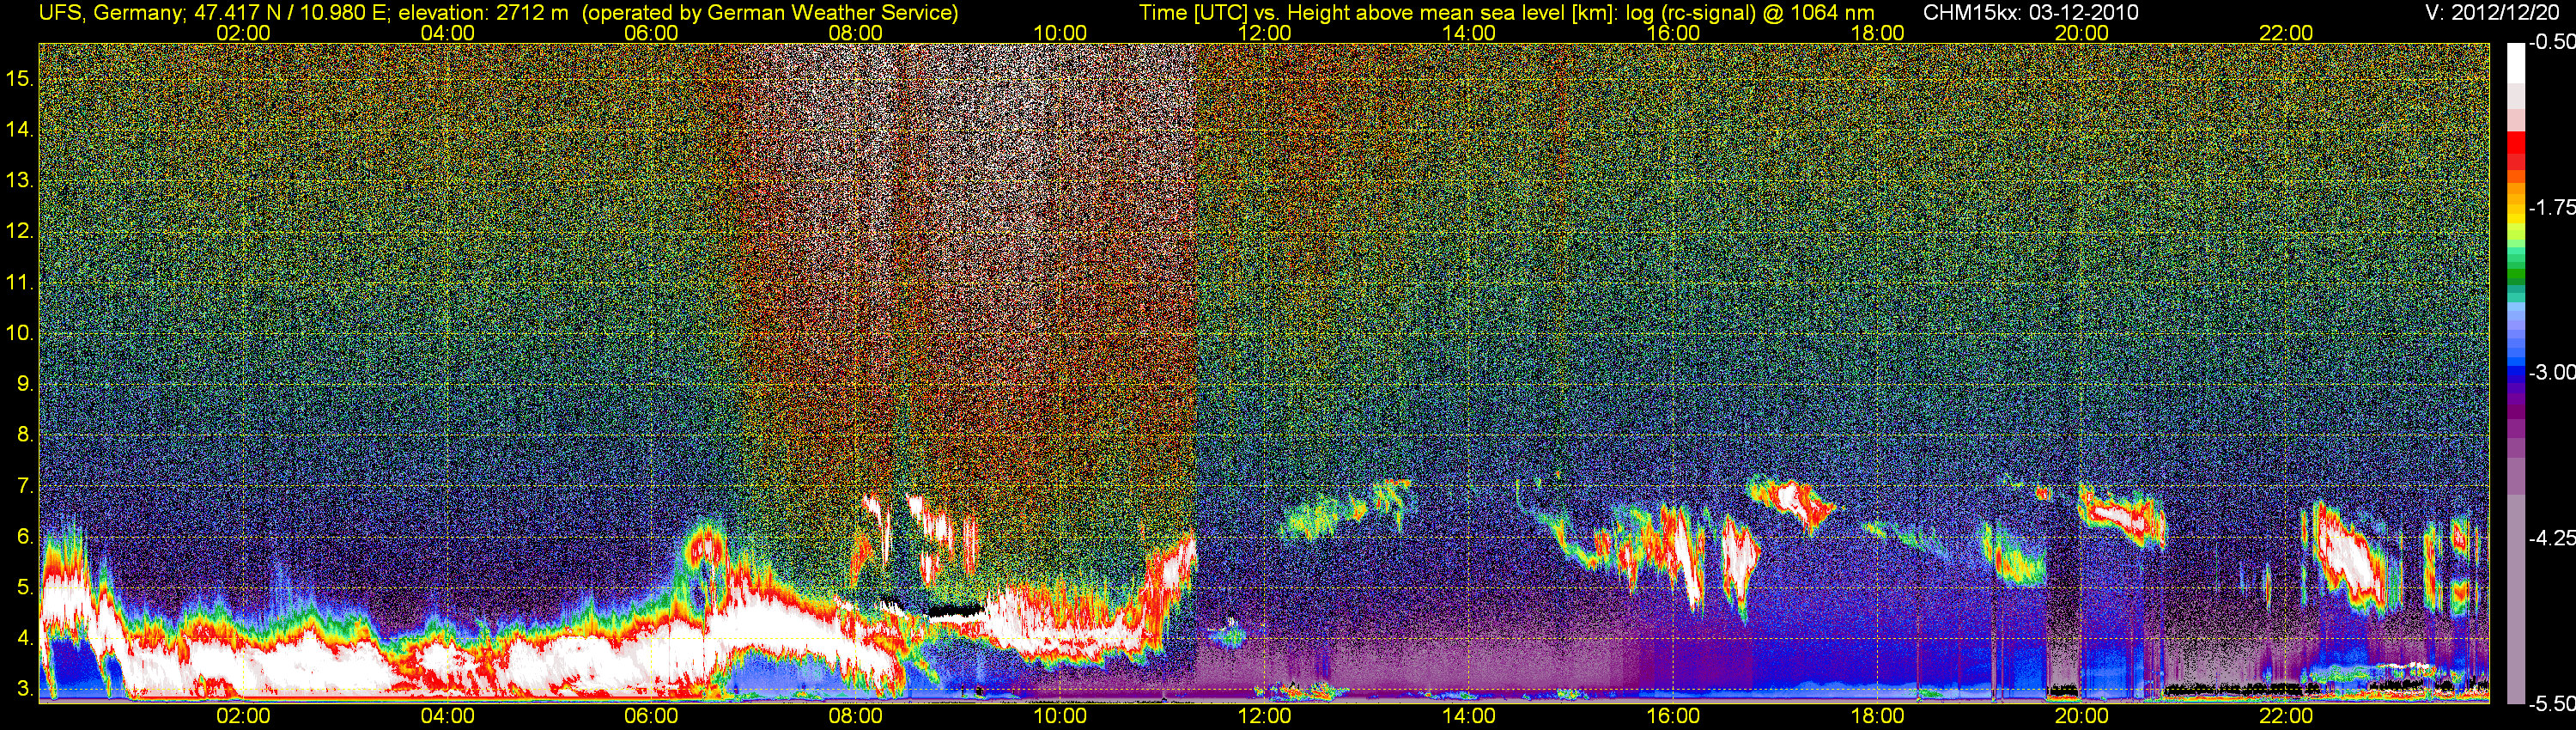Click the '18:00' label on the top time axis
Screen dimensions: 2576x730
[x=1878, y=33]
